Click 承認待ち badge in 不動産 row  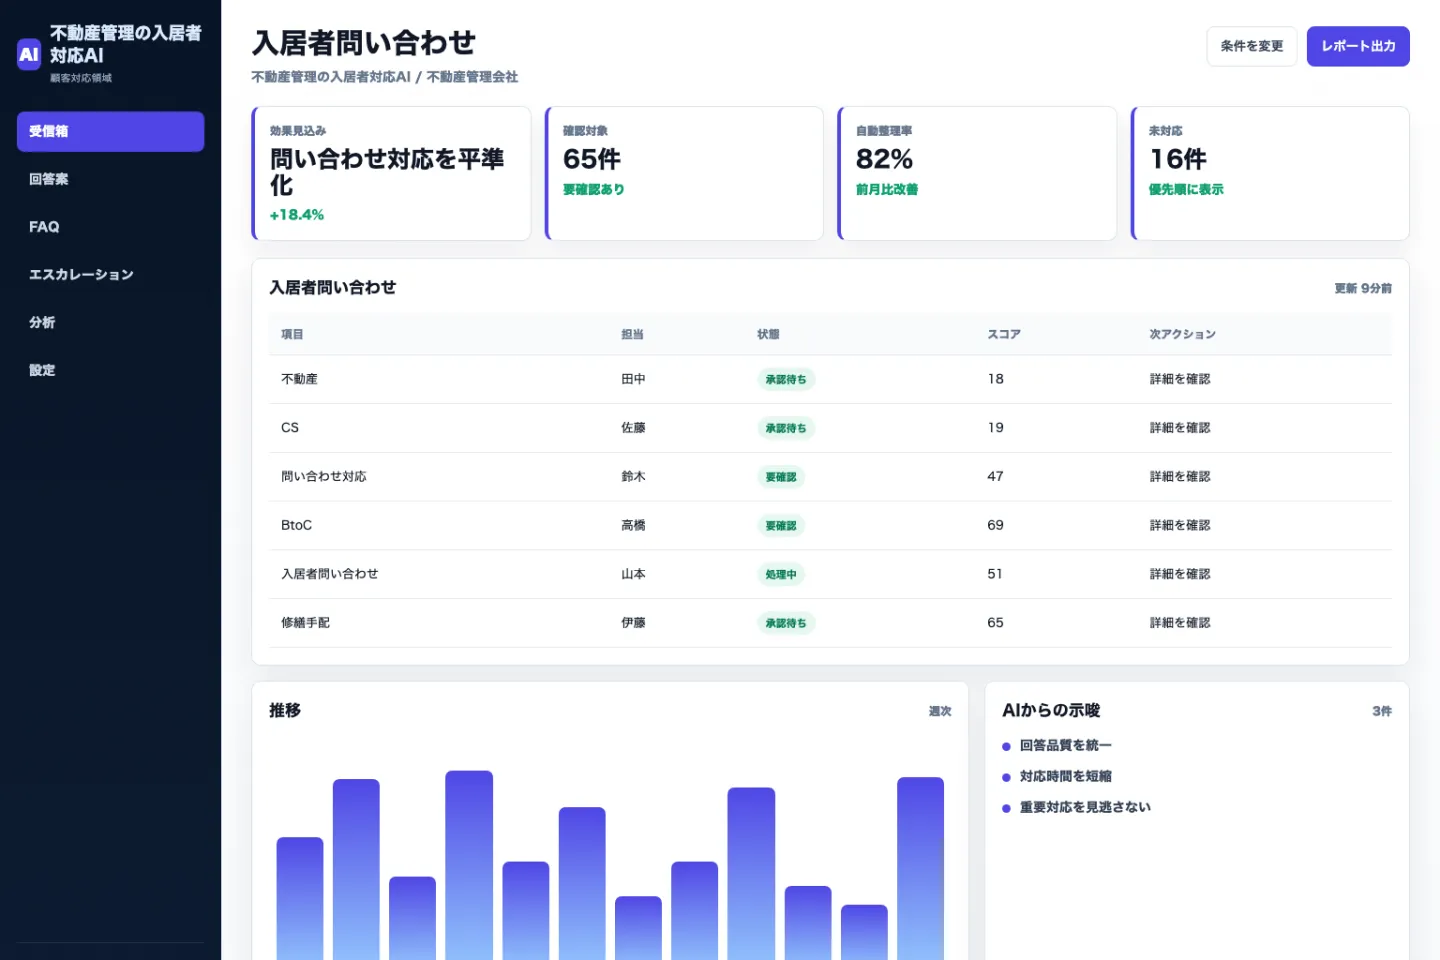coord(786,380)
